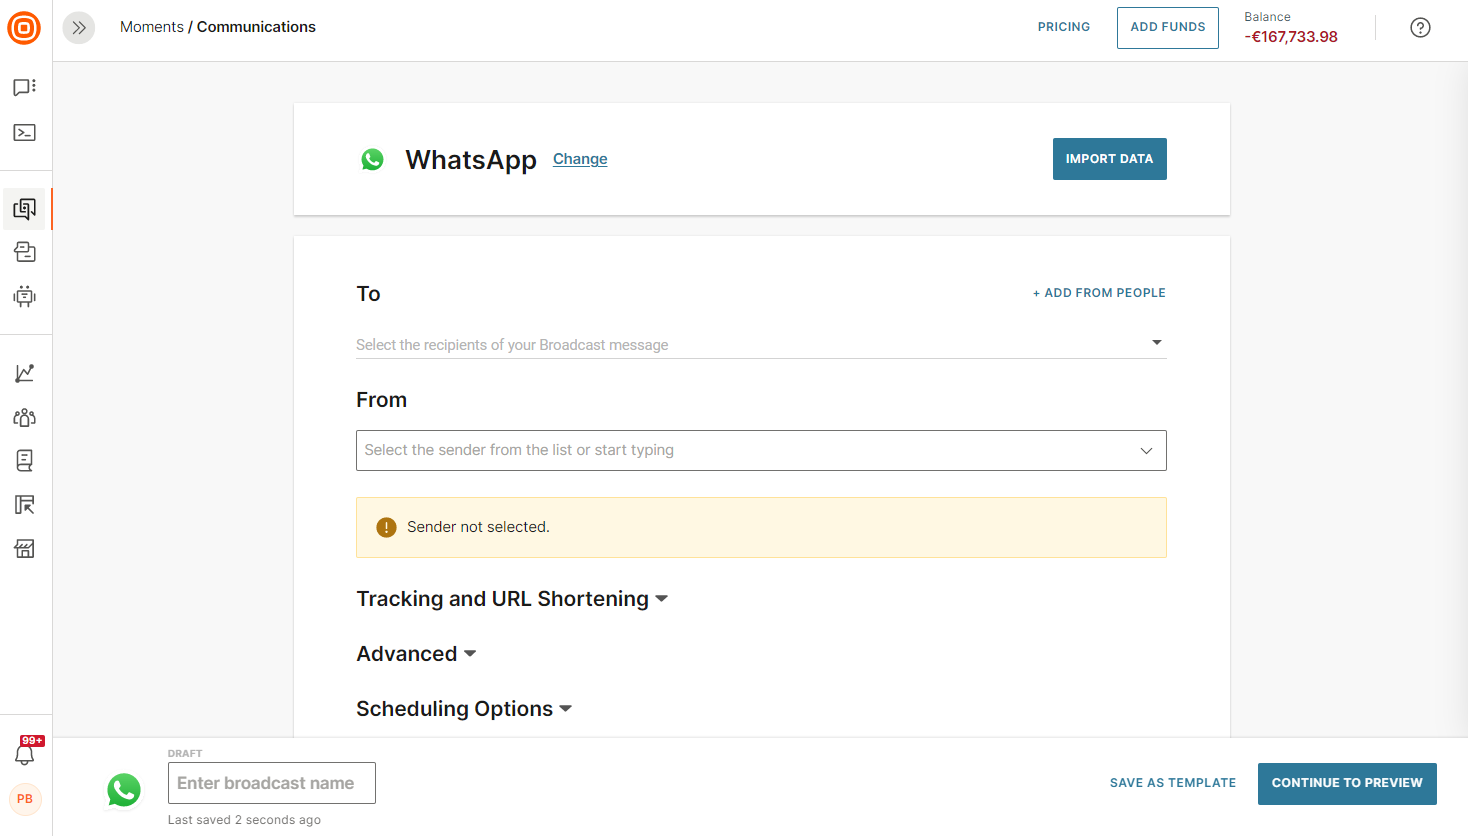1468x836 pixels.
Task: Click the Infobip logo in top-left corner
Action: pos(24,28)
